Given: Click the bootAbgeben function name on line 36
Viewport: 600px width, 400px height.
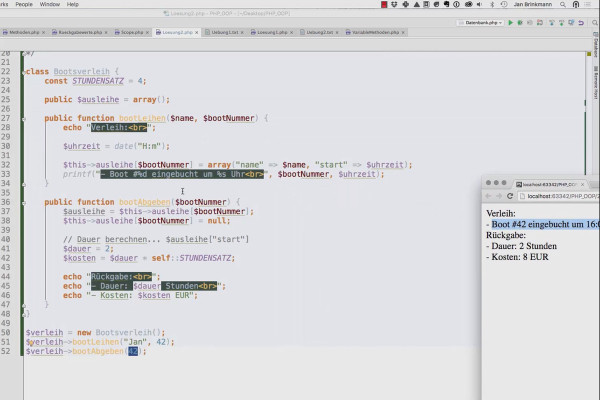Looking at the screenshot, I should coord(145,202).
